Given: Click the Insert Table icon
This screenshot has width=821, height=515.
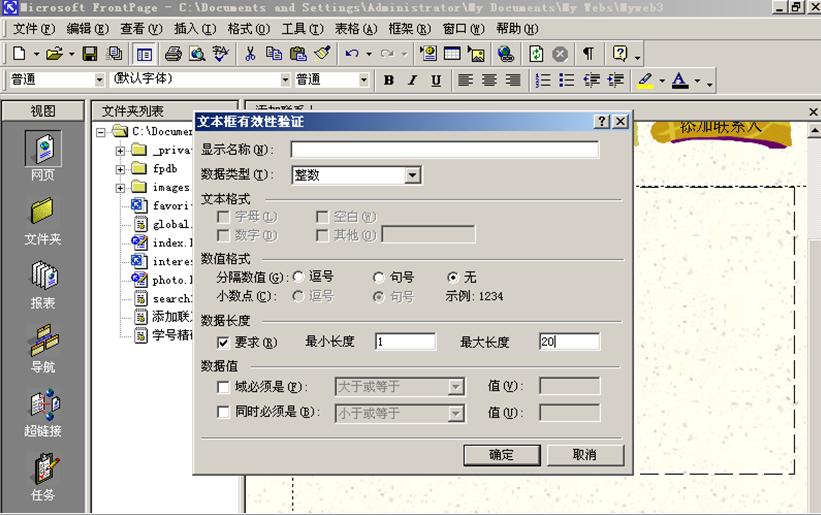Looking at the screenshot, I should 452,53.
